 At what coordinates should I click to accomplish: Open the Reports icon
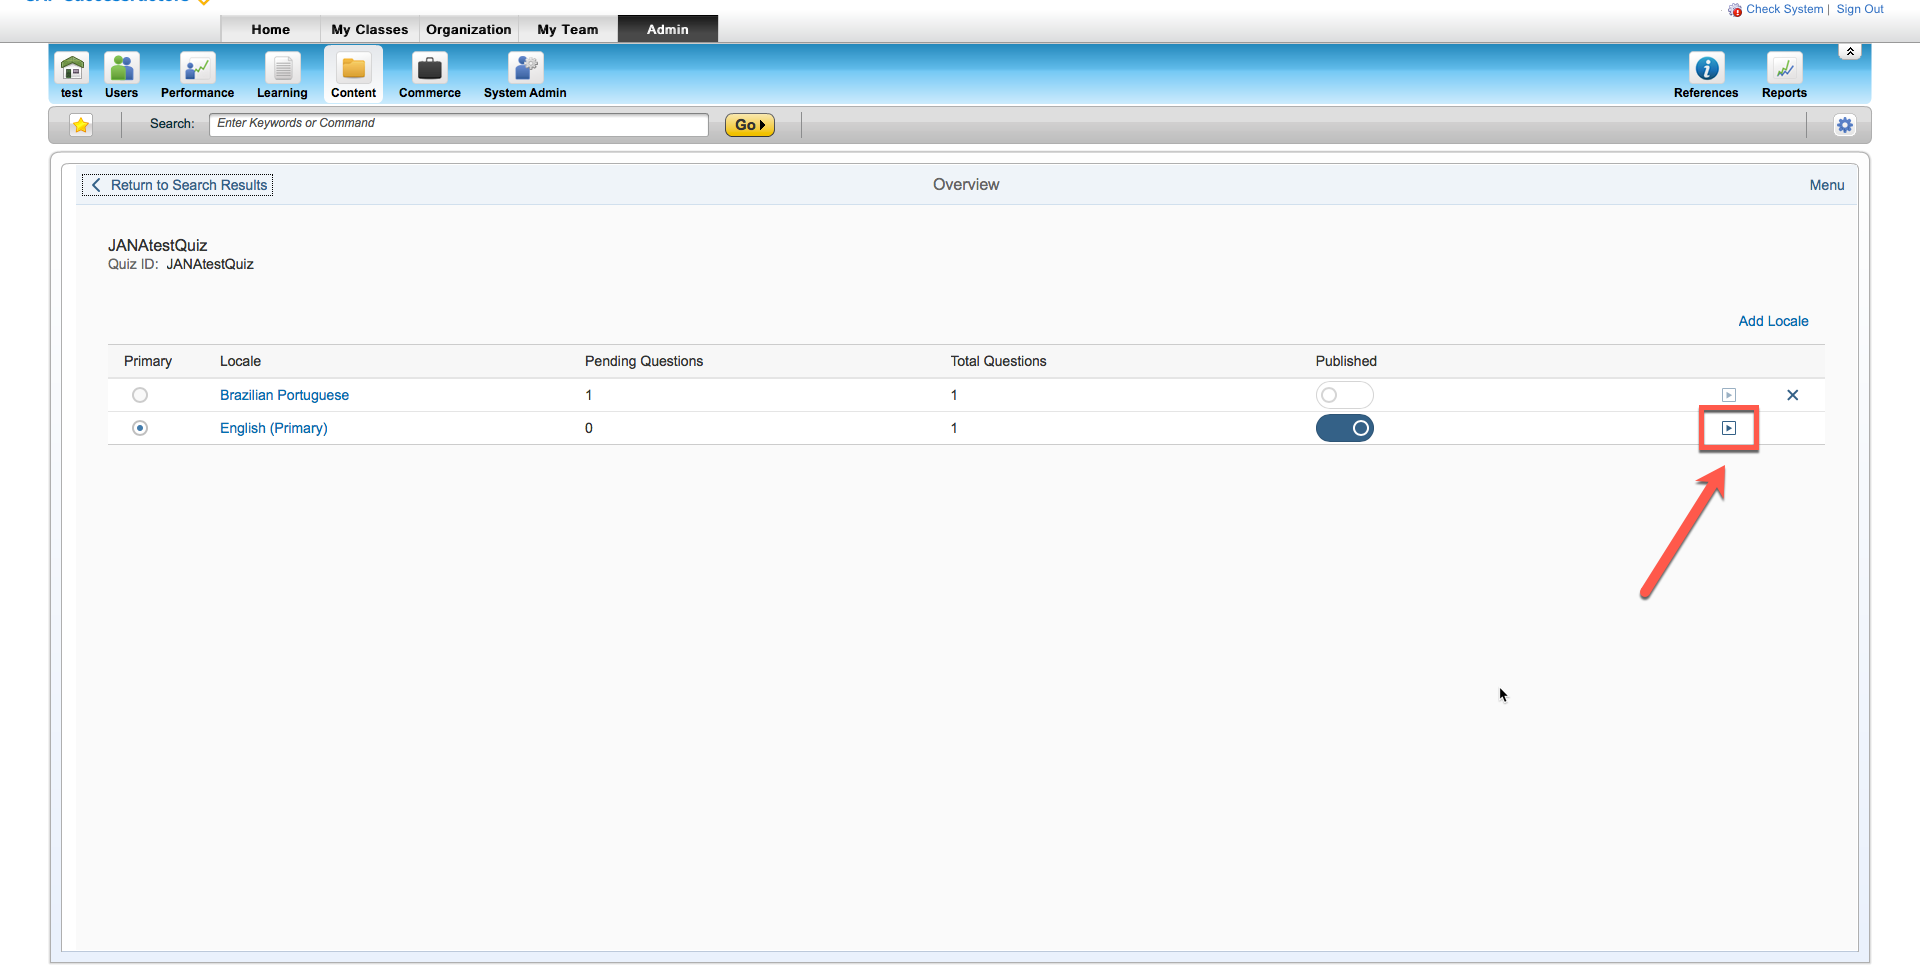1785,68
